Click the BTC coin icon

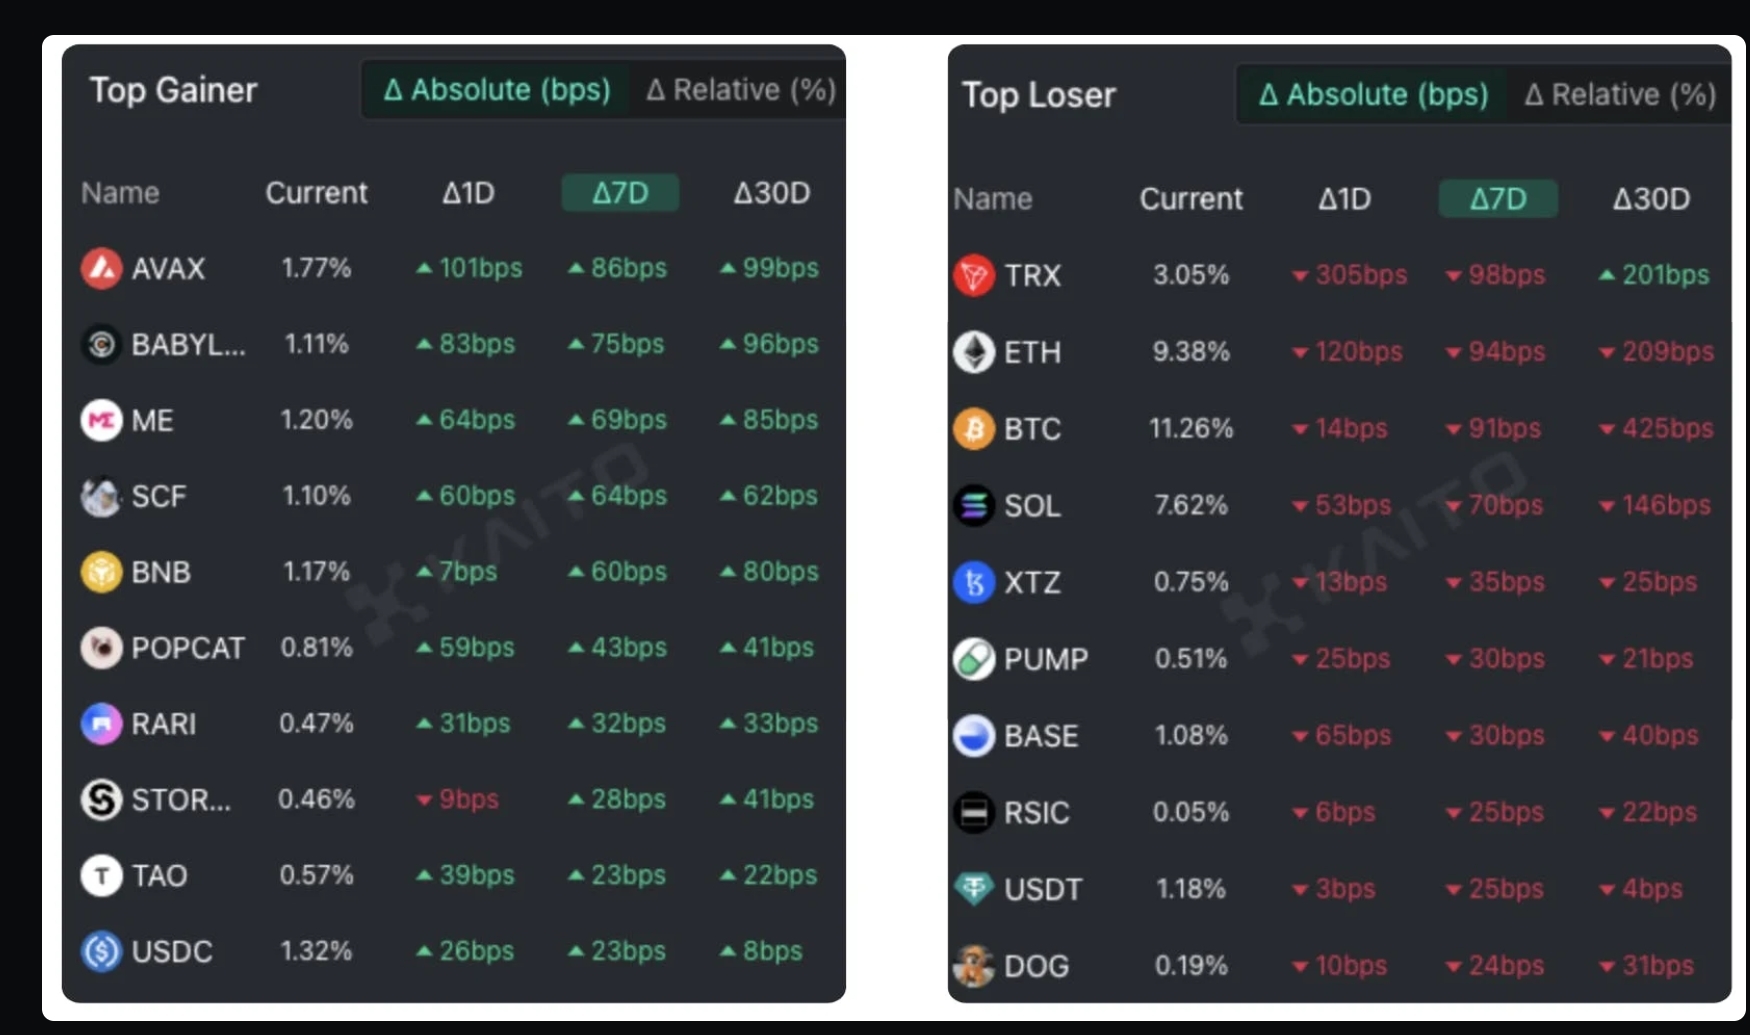coord(974,429)
